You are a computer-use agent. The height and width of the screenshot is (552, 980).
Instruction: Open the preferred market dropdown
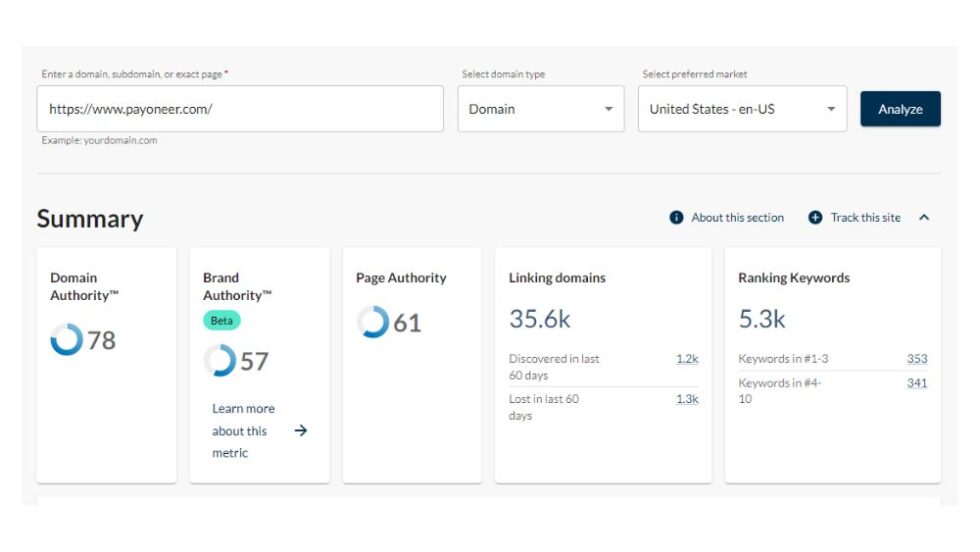click(742, 109)
